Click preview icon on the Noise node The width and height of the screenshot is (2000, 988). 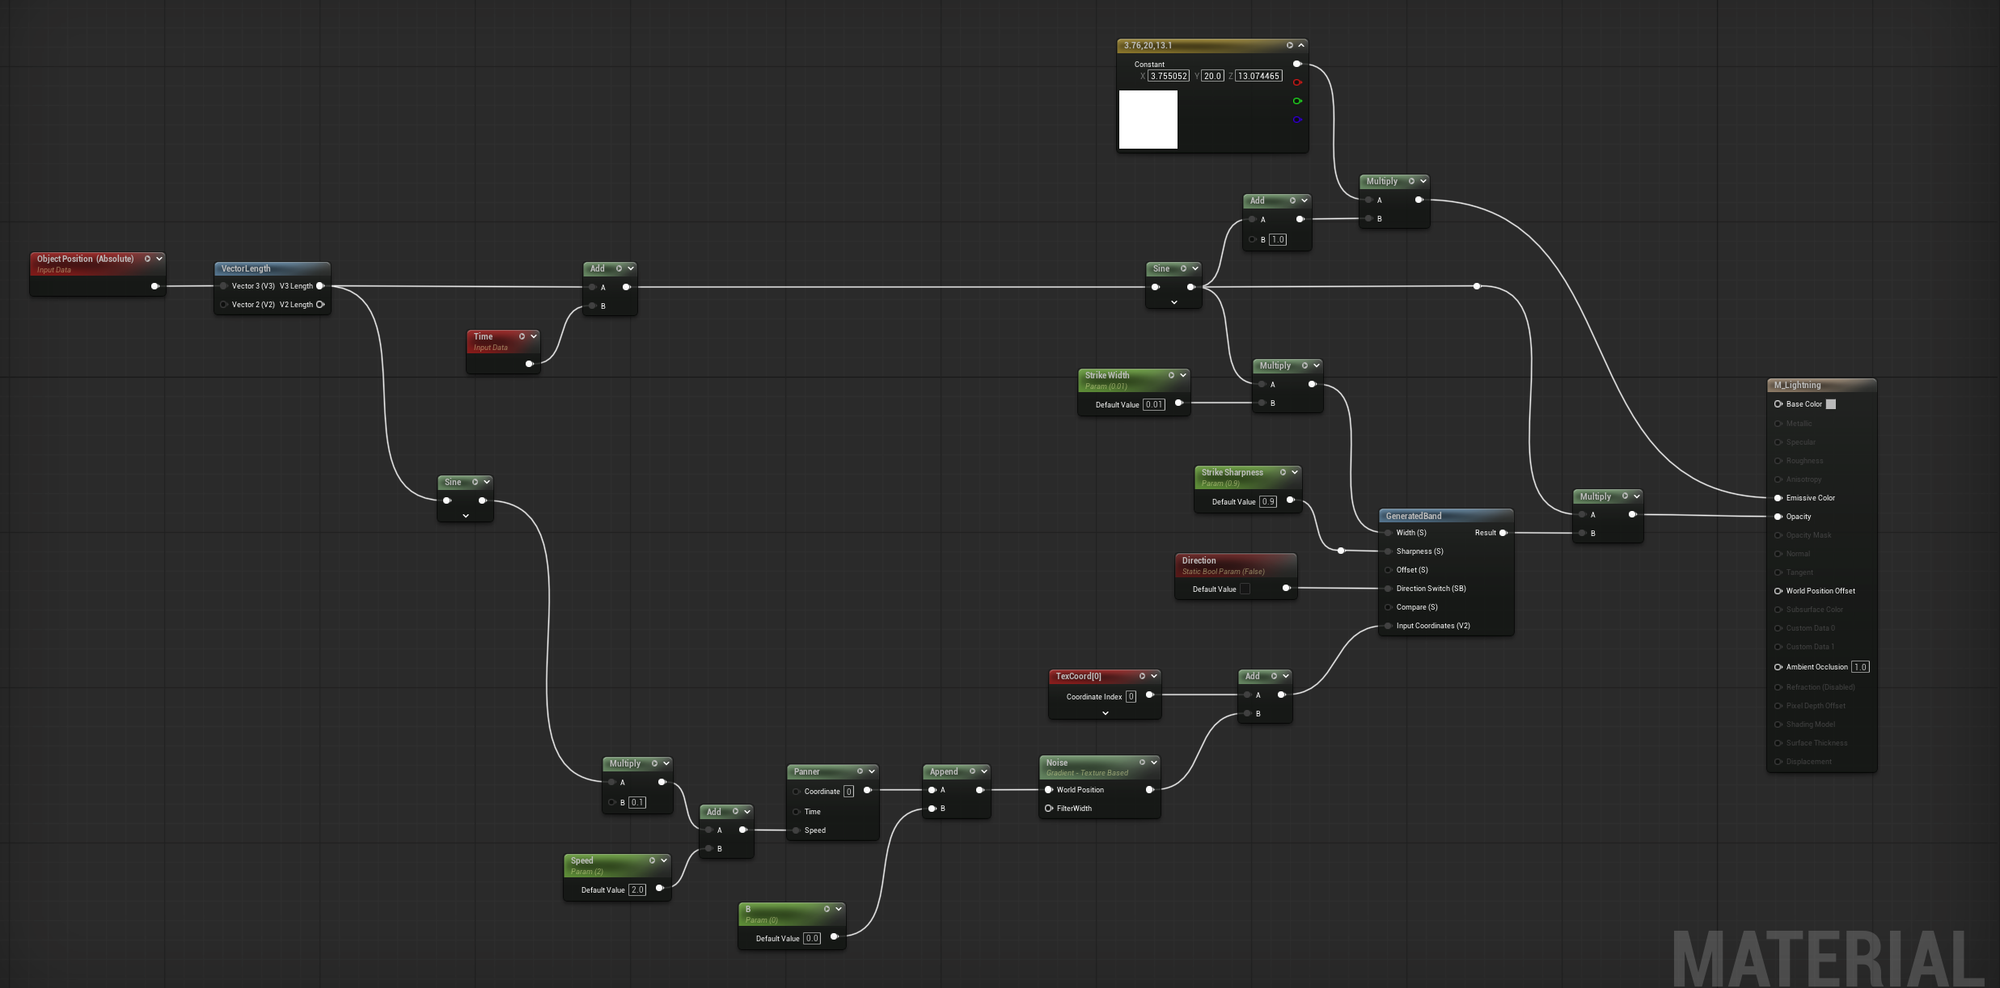[x=1142, y=762]
